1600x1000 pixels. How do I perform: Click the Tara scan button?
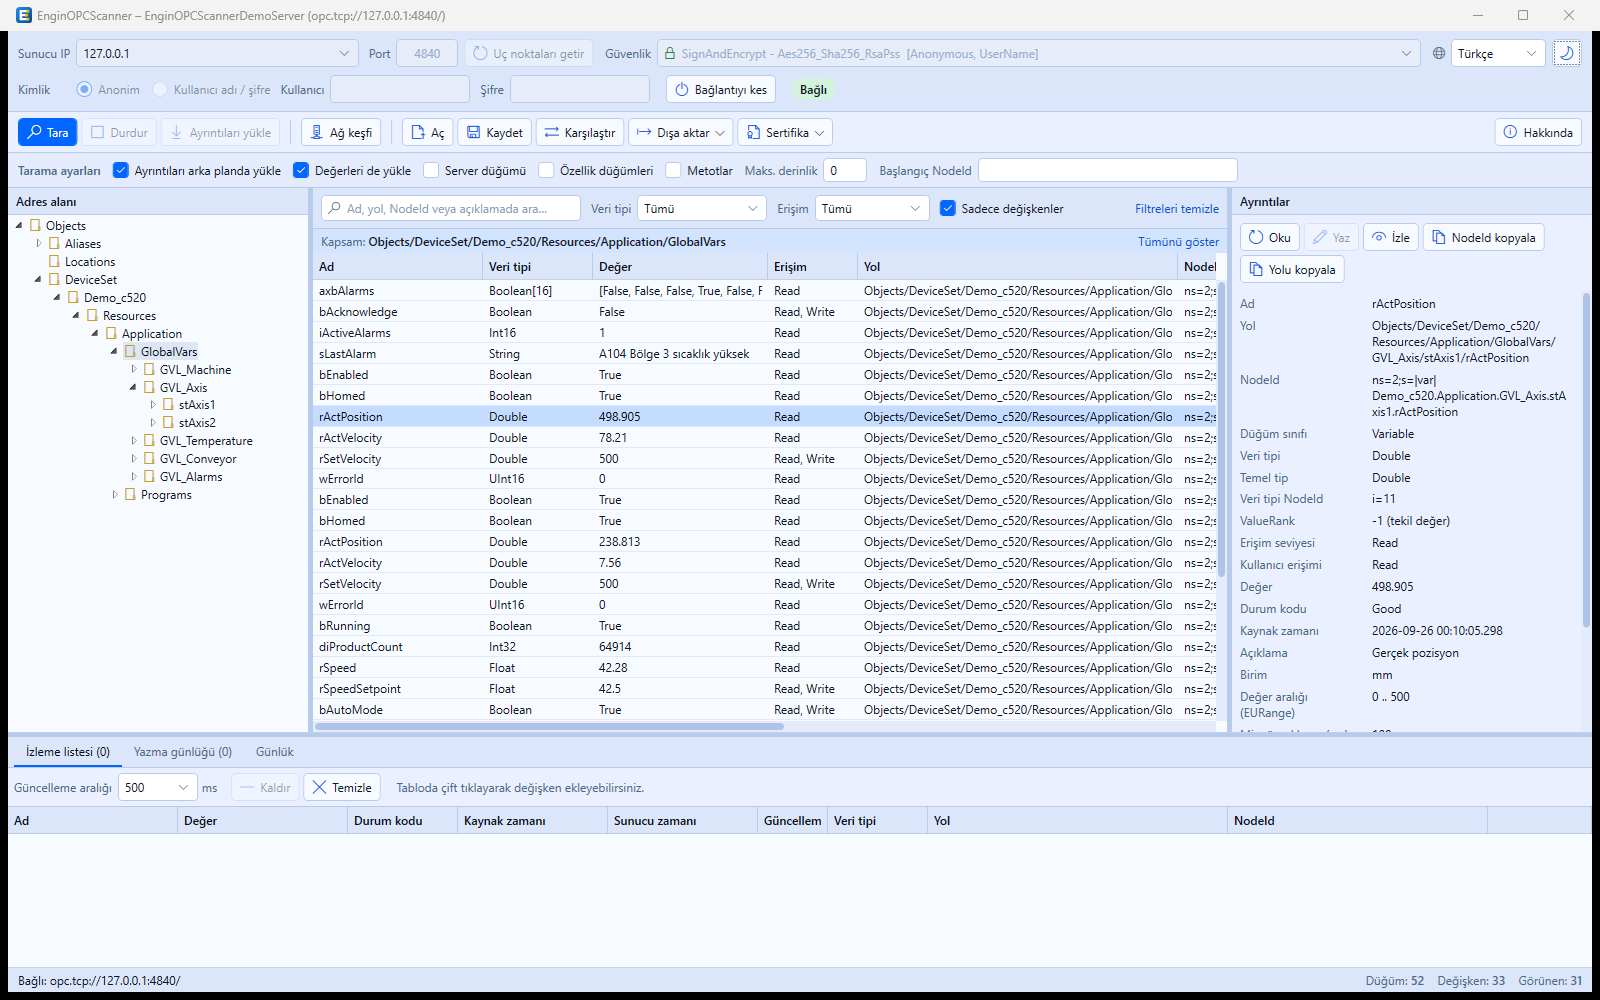(47, 132)
